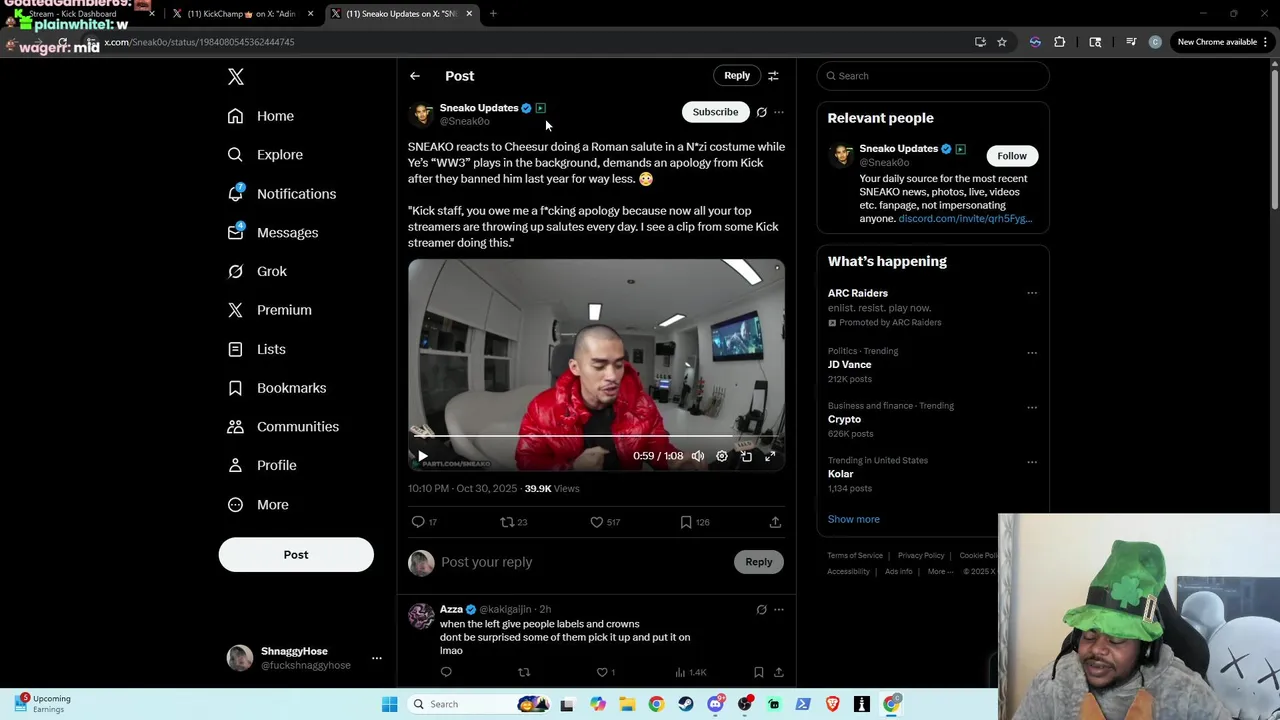The width and height of the screenshot is (1280, 720).
Task: Subscribe to Sneako Updates
Action: [715, 112]
